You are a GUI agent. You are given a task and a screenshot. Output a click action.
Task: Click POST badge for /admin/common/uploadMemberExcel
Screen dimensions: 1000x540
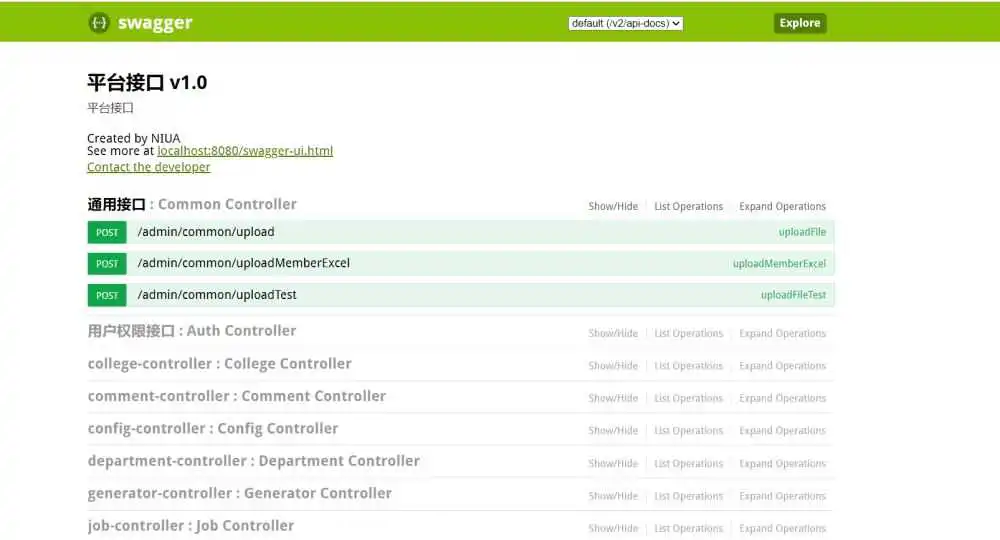(x=107, y=263)
